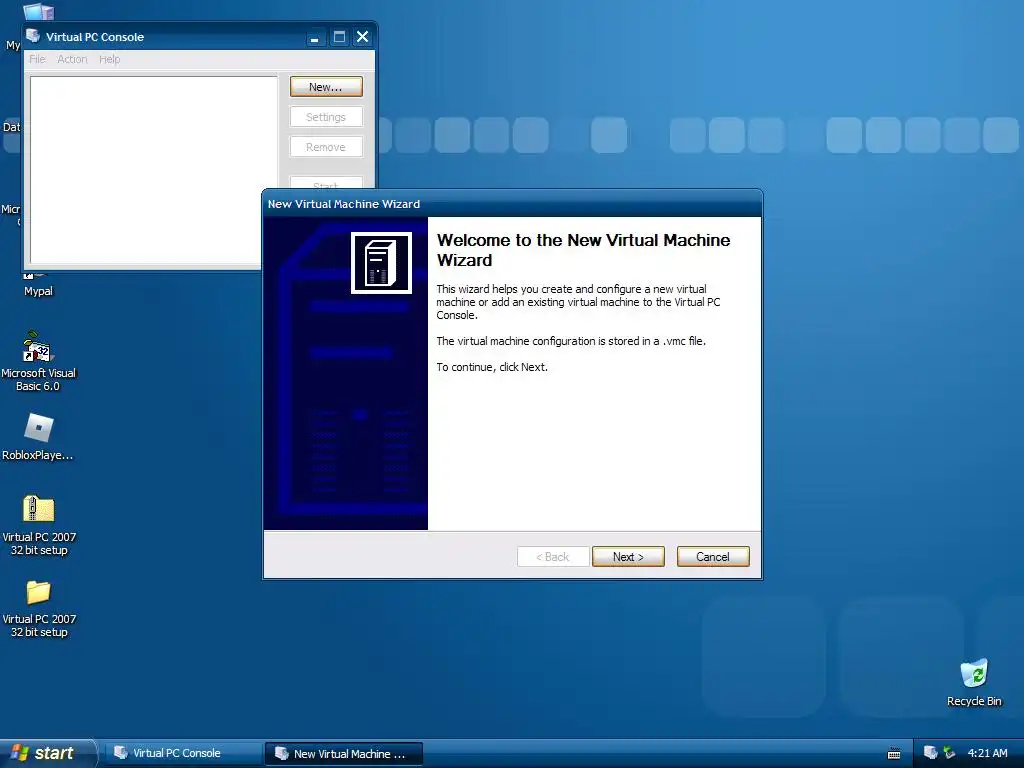Screen dimensions: 1024x768
Task: Click the '.vmc file' description sentence
Action: tap(571, 341)
